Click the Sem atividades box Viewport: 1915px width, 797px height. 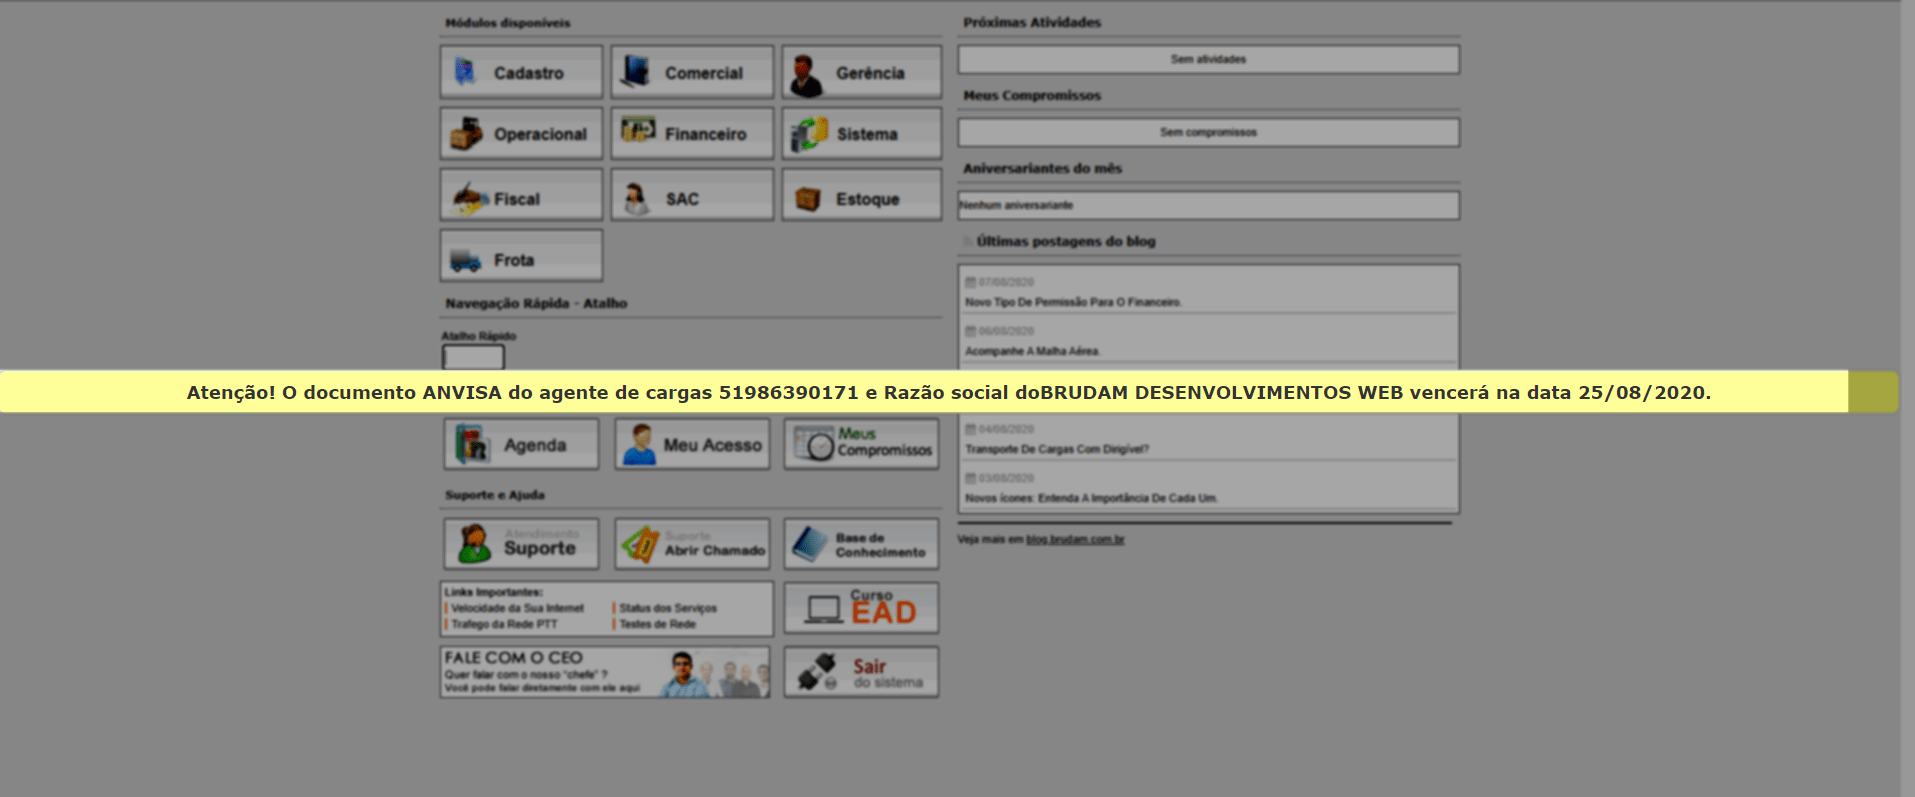point(1208,59)
